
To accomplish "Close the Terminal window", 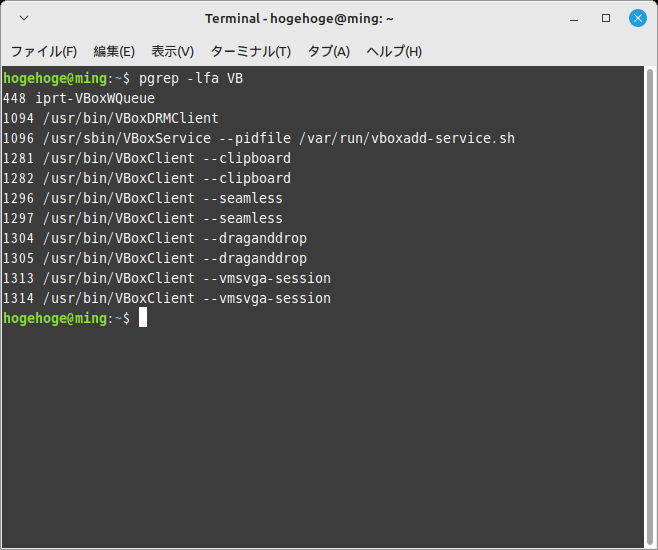I will [x=637, y=18].
